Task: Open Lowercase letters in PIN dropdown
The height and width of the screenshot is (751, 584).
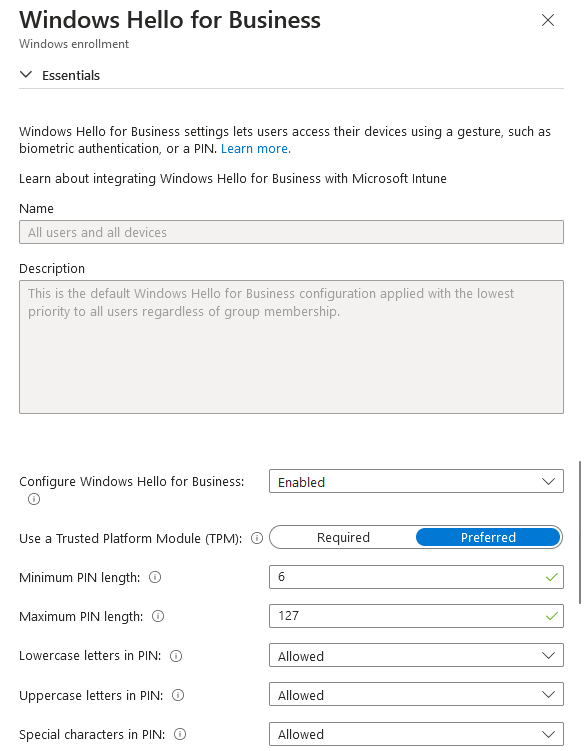Action: click(416, 656)
